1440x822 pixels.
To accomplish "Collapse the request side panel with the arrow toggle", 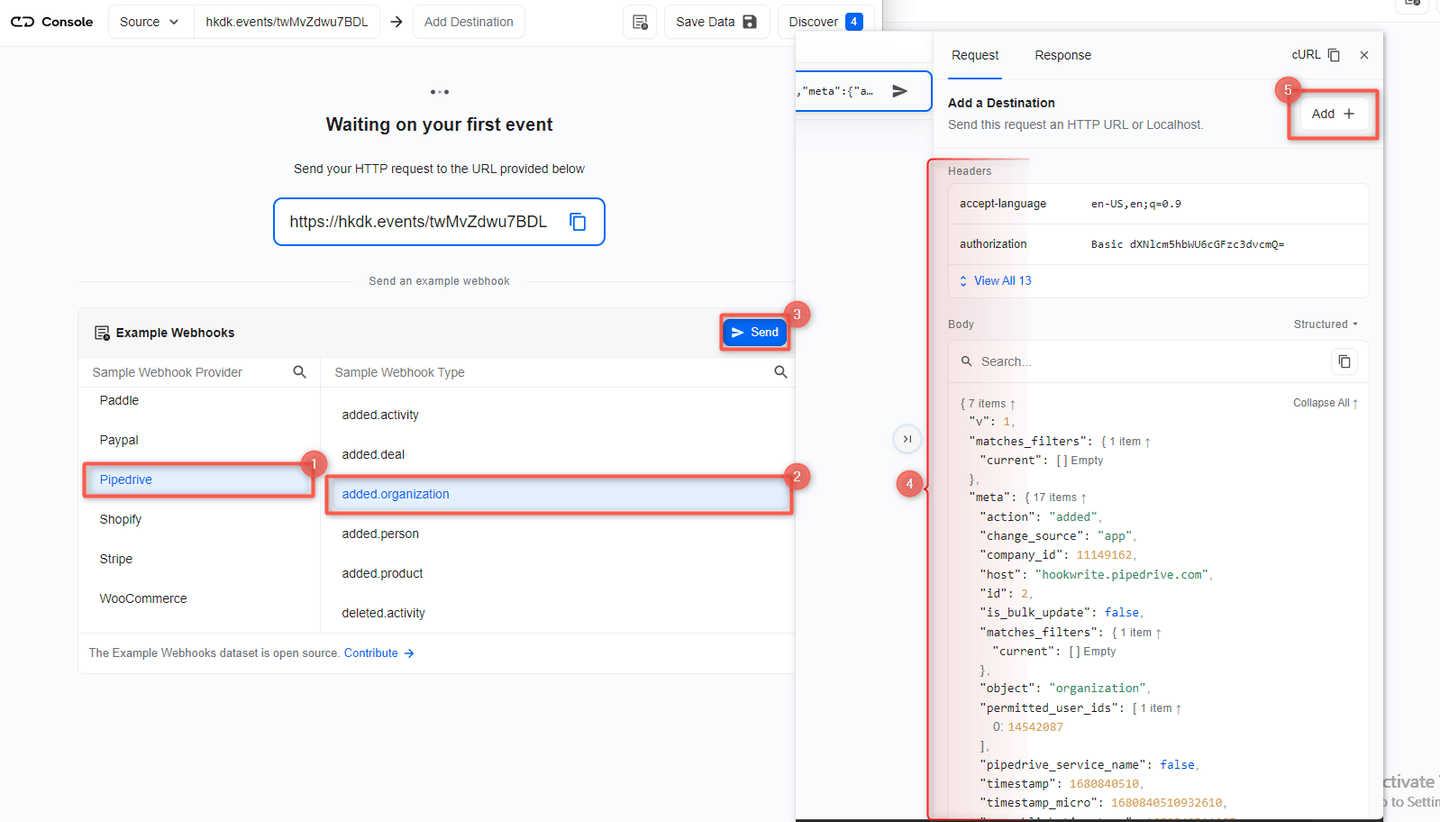I will point(907,438).
